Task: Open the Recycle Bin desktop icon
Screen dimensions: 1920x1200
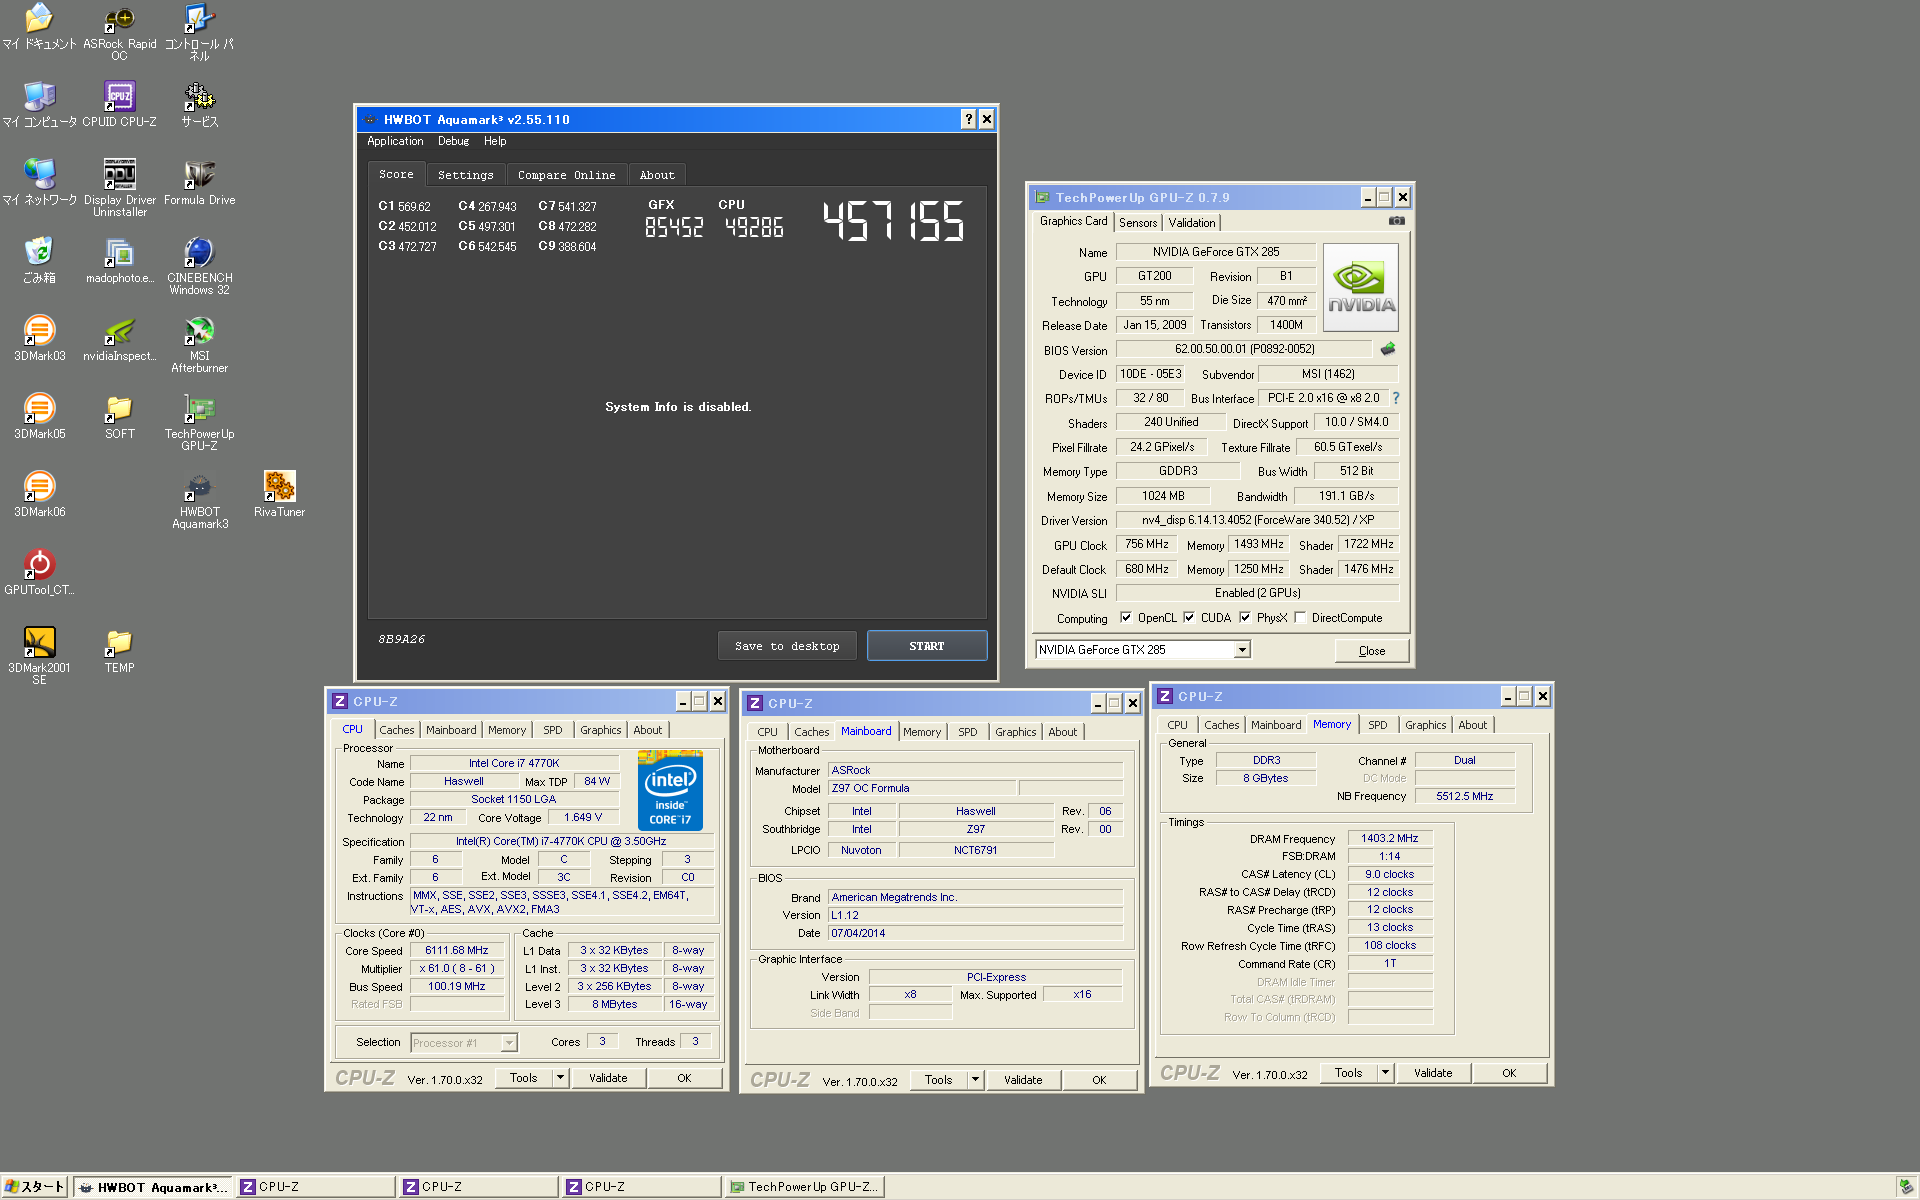Action: click(39, 260)
